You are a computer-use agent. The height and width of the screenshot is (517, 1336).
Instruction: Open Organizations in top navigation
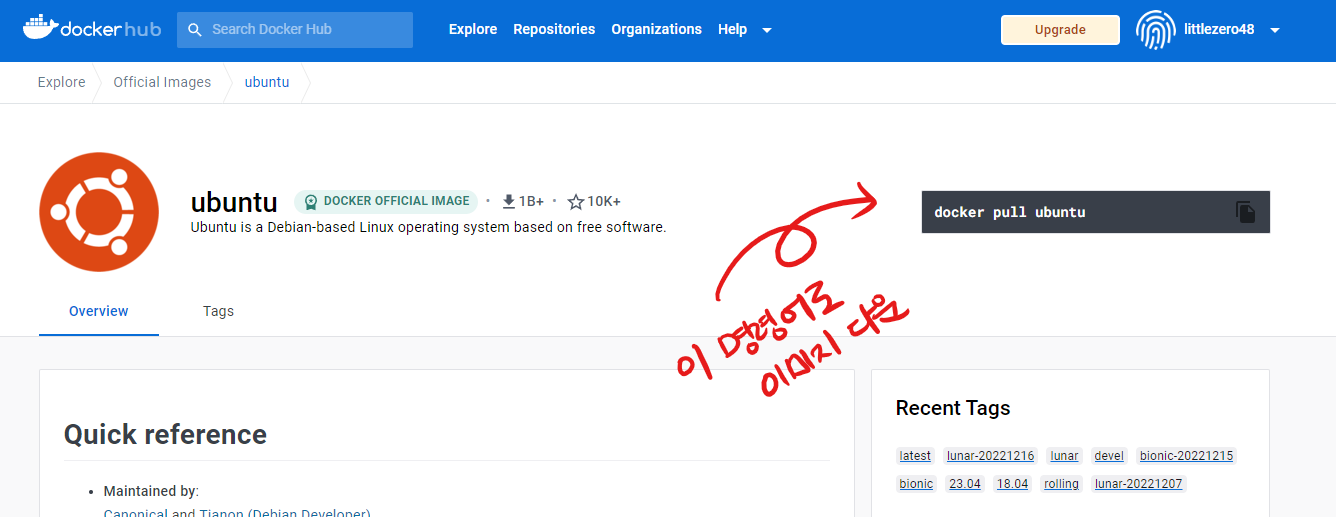(657, 30)
